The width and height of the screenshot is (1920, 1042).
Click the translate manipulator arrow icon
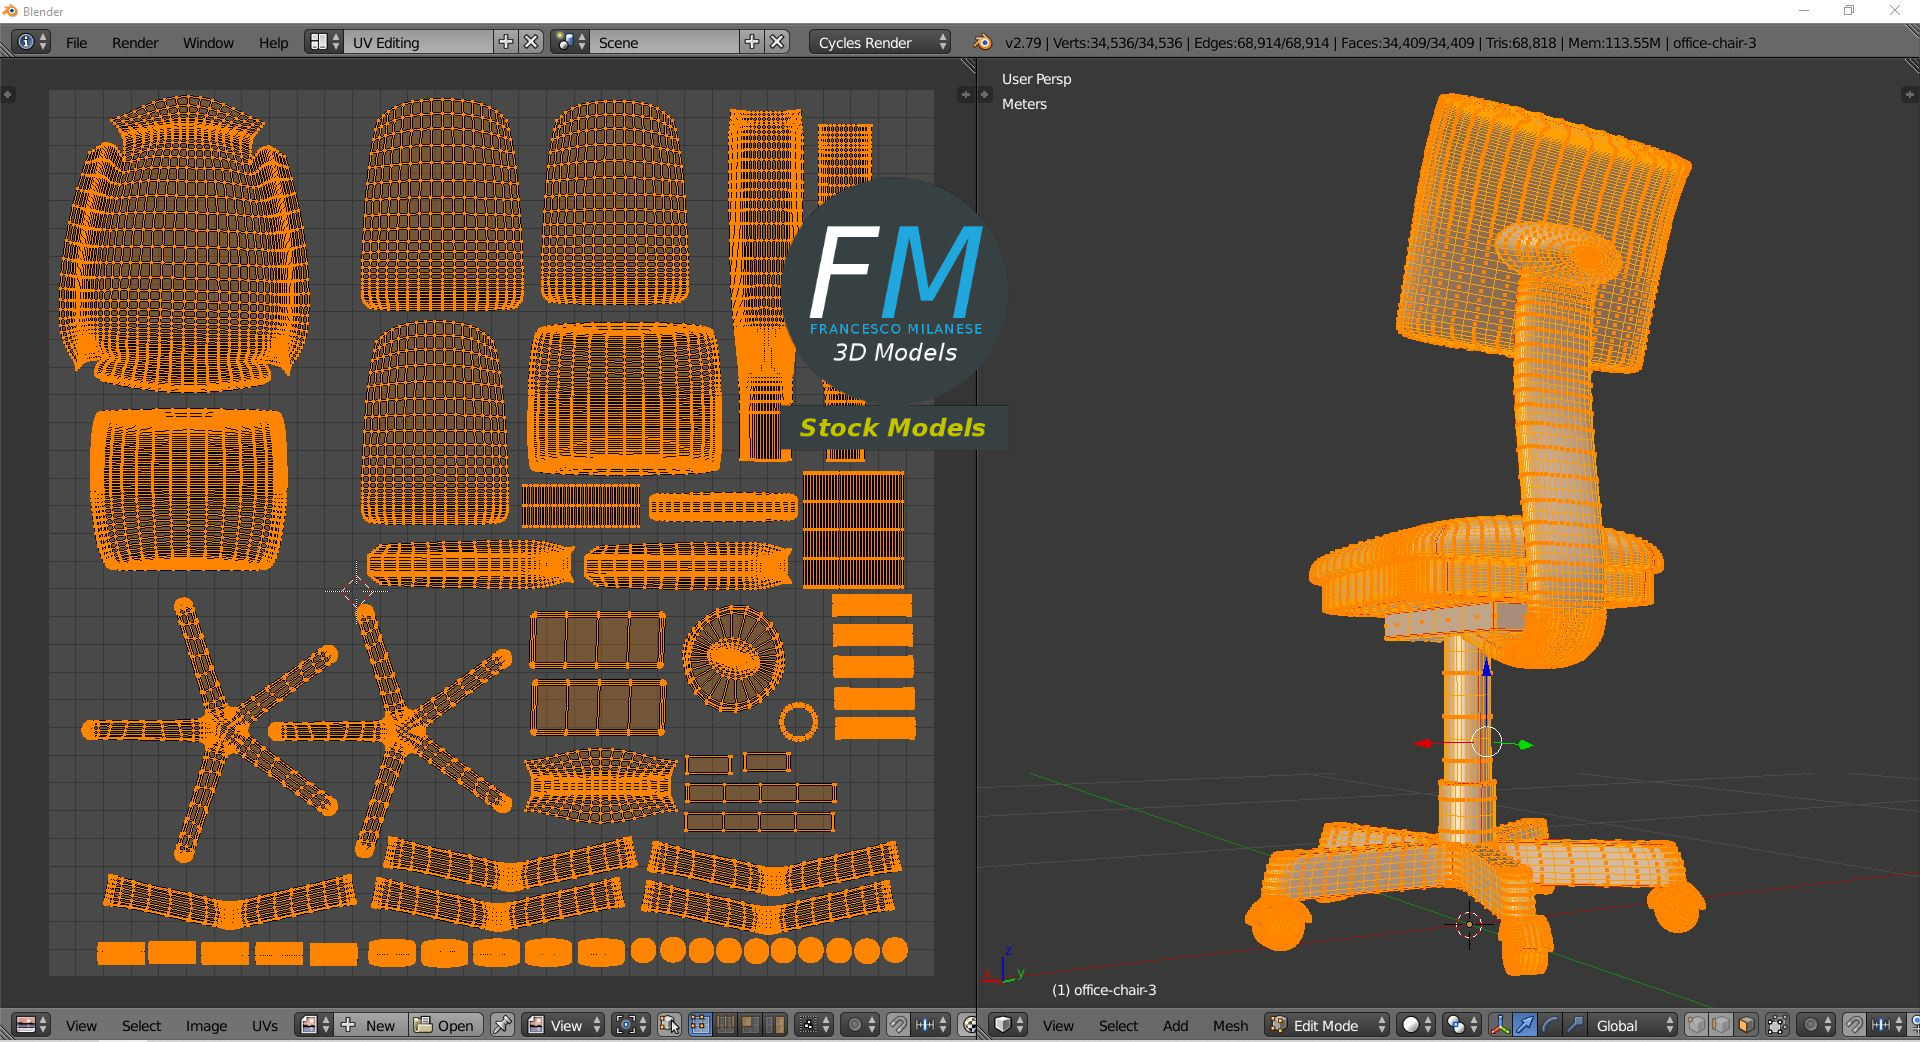(x=1524, y=1025)
